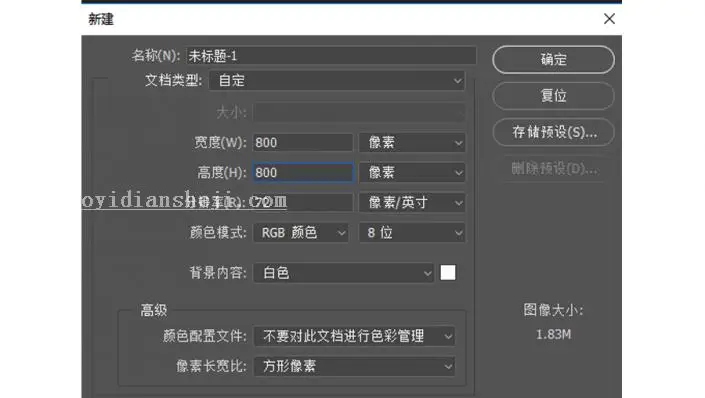Image resolution: width=705 pixels, height=398 pixels.
Task: Click the 新建 dialog title
Action: pyautogui.click(x=101, y=19)
